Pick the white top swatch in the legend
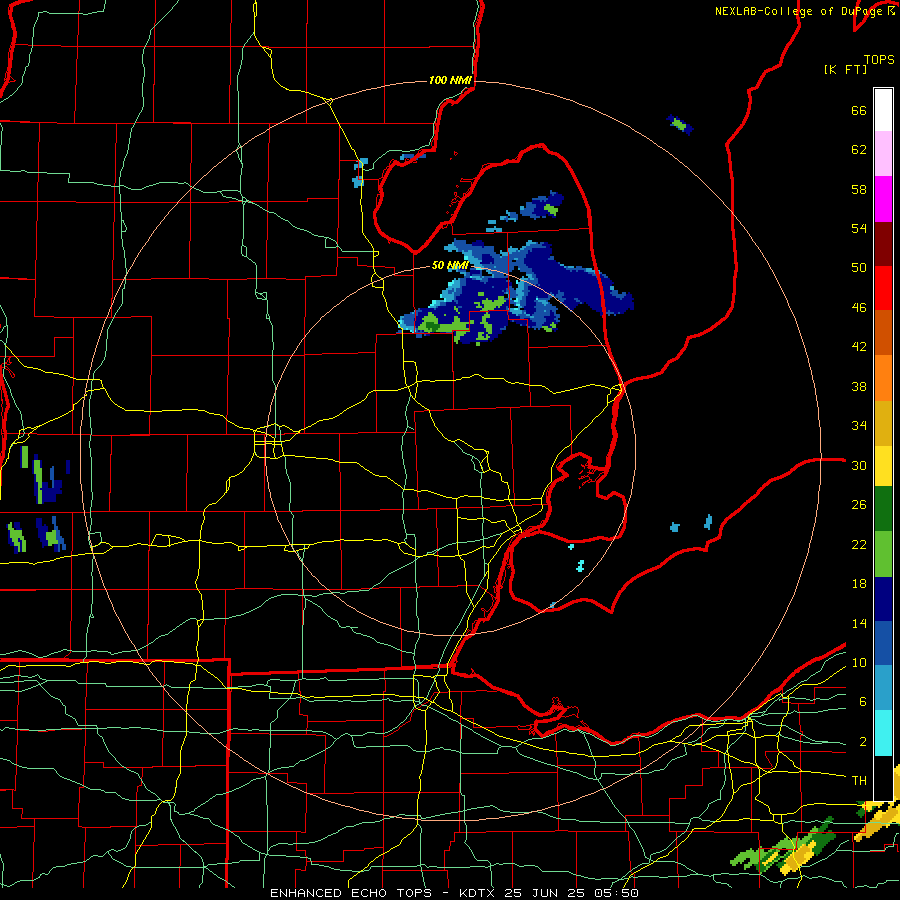 tap(883, 110)
